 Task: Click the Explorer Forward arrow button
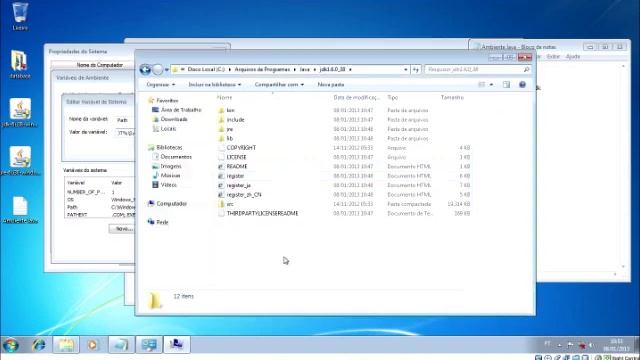tap(158, 70)
